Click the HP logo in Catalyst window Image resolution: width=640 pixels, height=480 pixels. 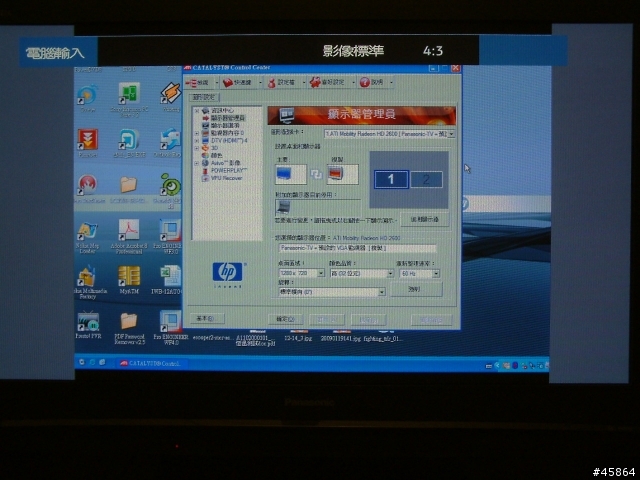click(227, 273)
